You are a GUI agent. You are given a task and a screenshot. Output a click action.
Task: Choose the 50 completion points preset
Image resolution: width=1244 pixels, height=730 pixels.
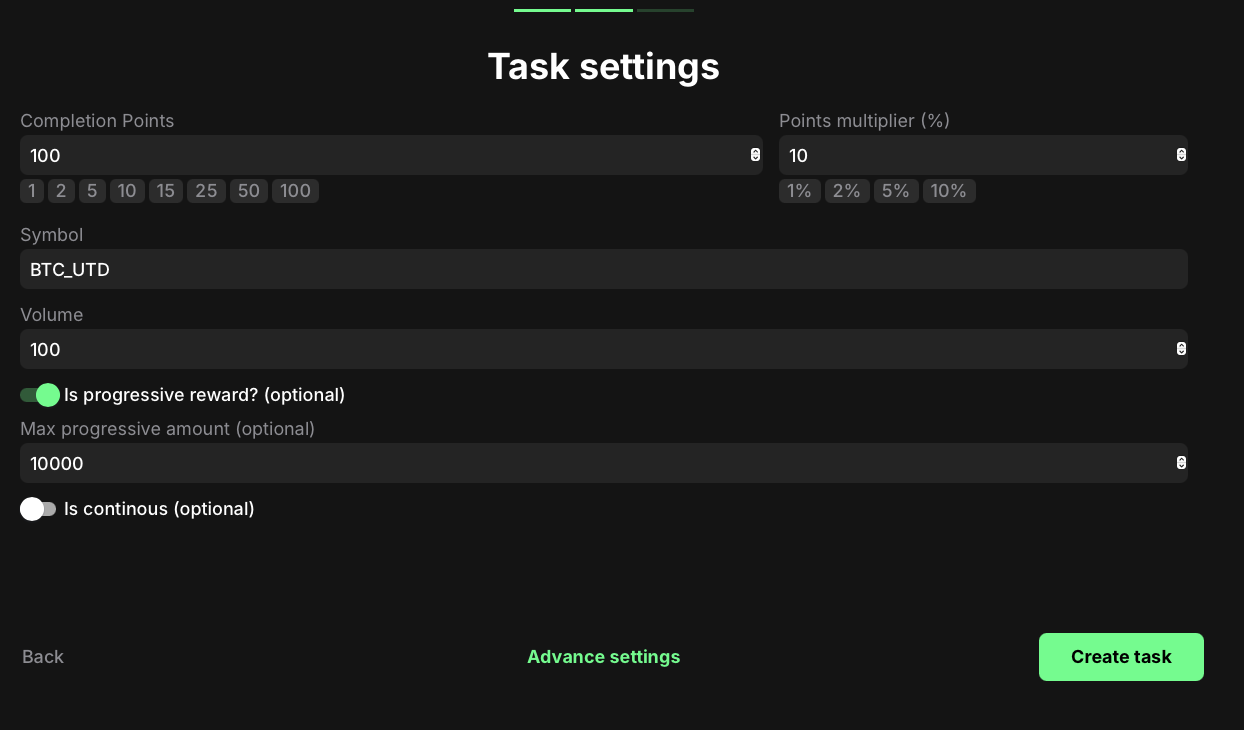[x=249, y=191]
